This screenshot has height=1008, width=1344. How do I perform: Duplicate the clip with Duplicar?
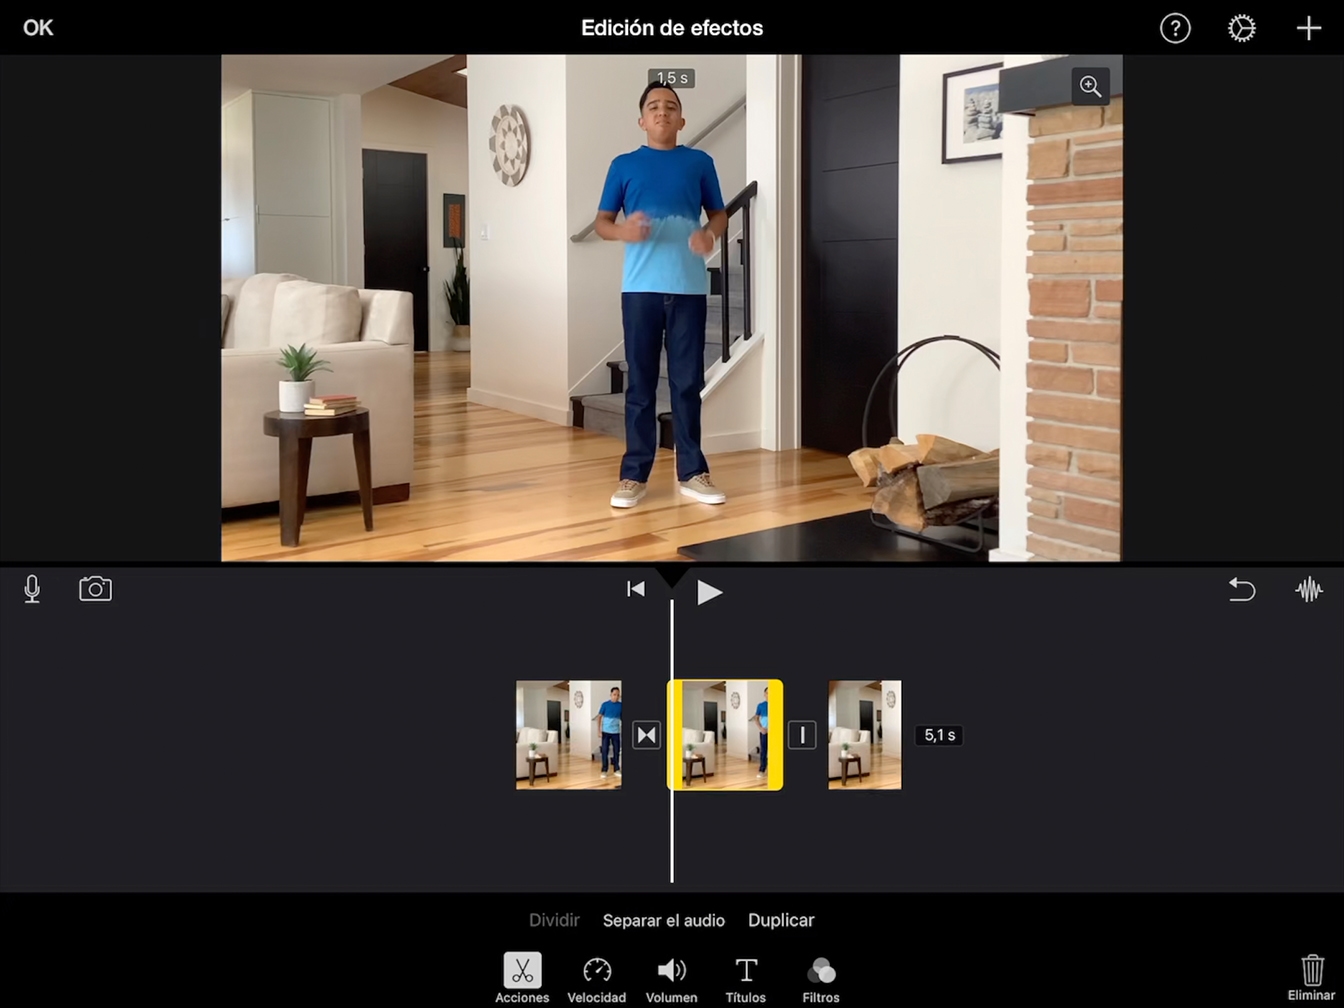[x=781, y=920]
